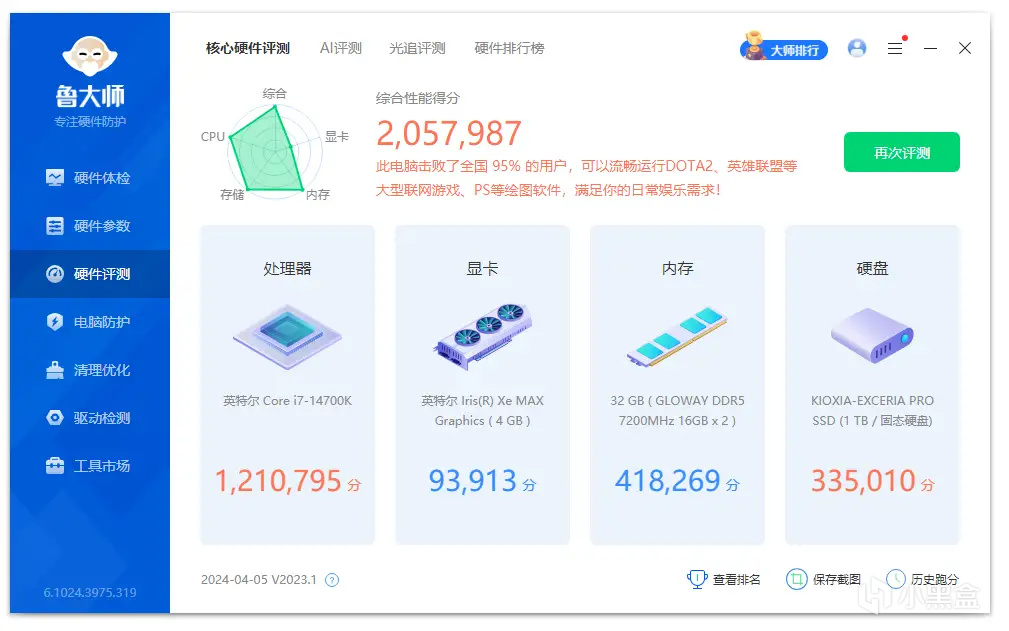Switch to the 硬件排行榜 tab
Viewport: 1009px width, 631px height.
[x=509, y=48]
